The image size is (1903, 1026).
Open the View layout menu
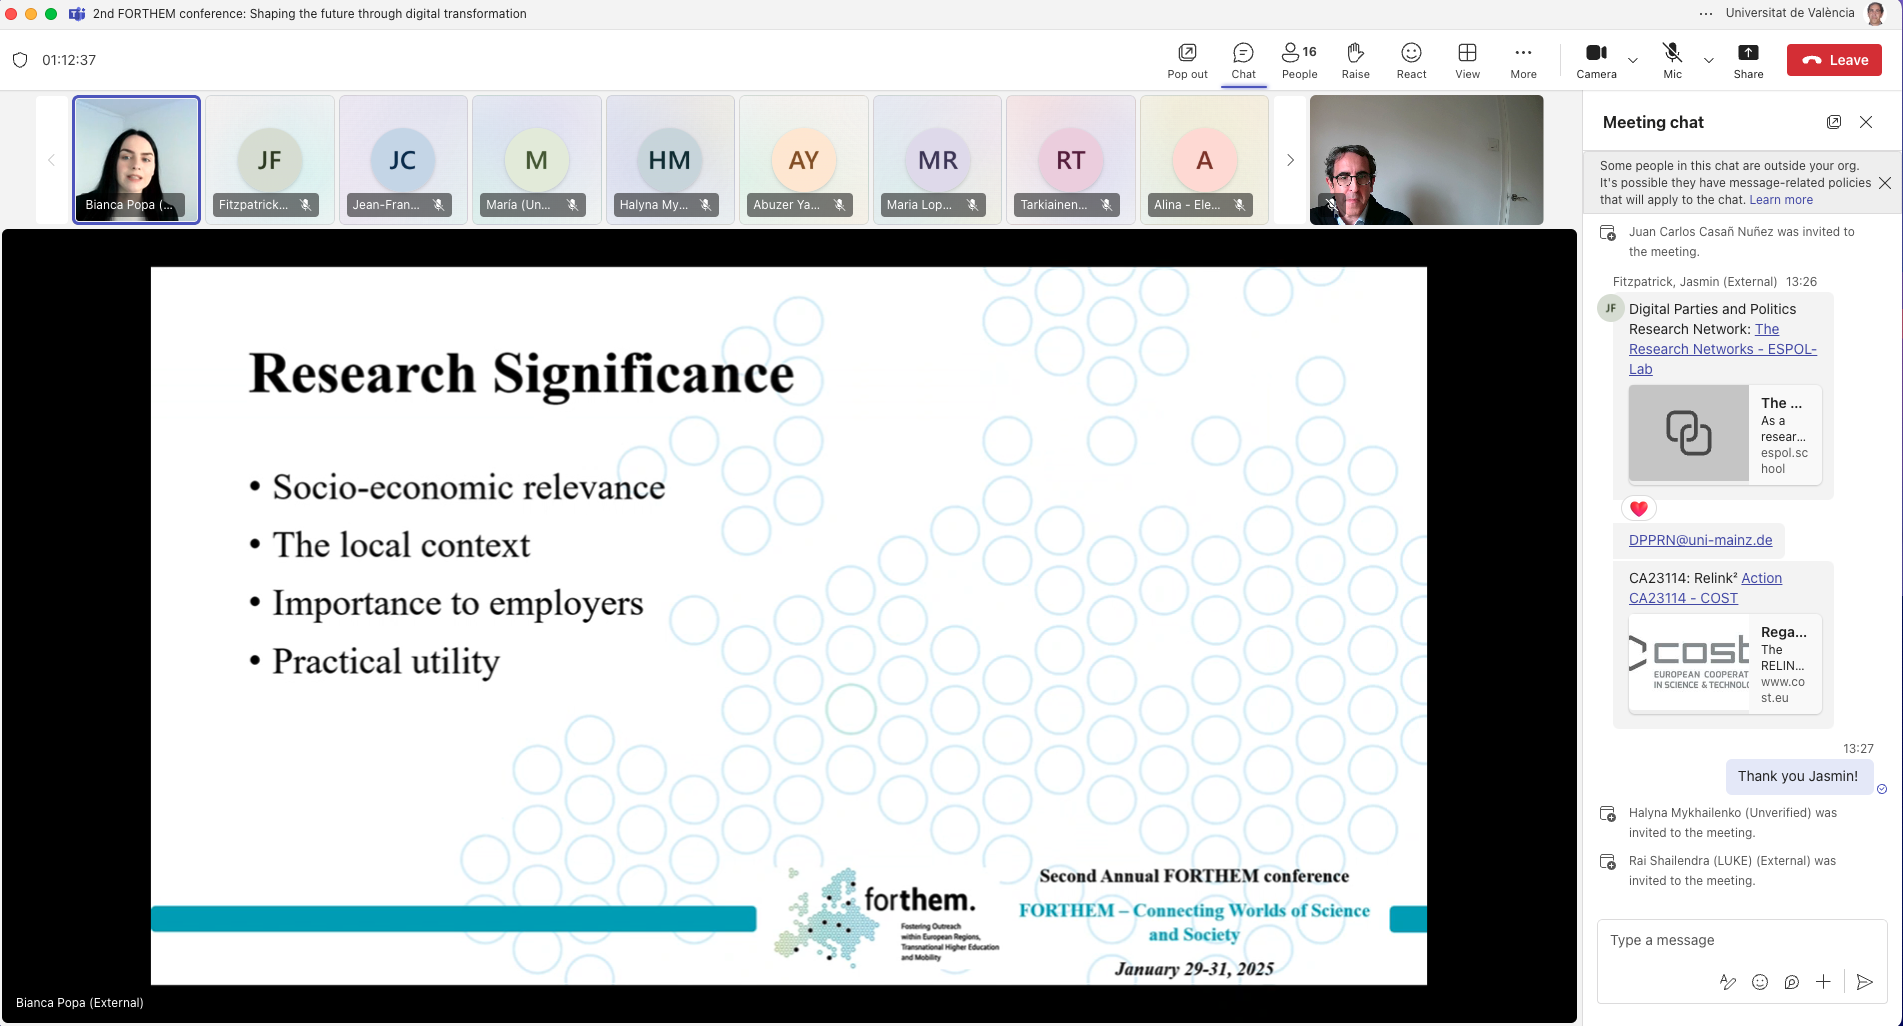[x=1467, y=60]
